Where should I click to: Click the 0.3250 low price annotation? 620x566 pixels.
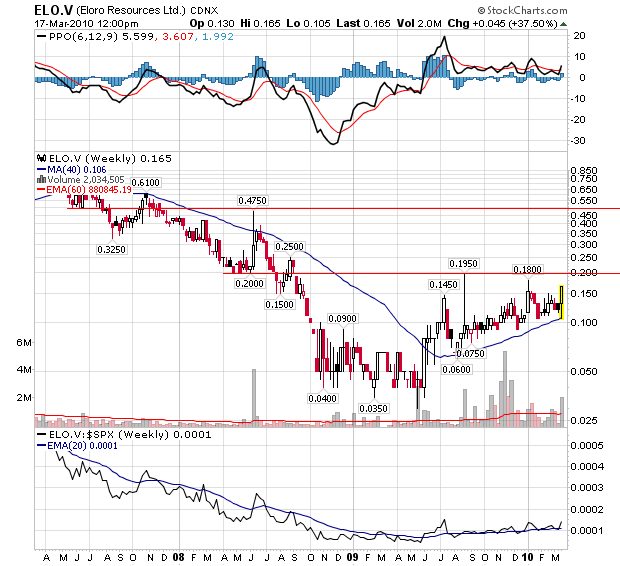coord(112,250)
